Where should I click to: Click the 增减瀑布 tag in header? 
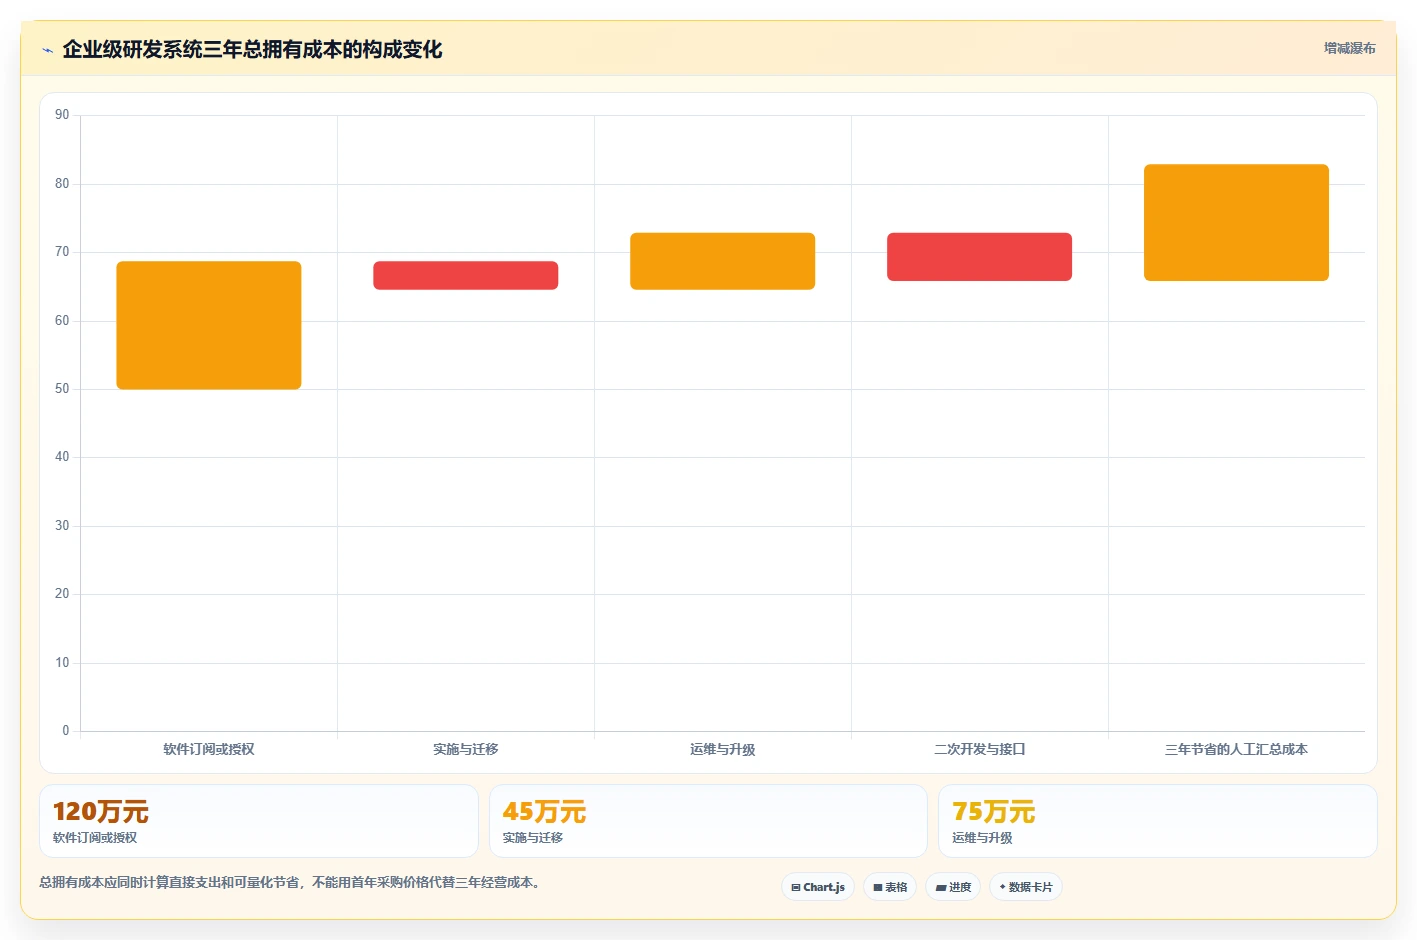point(1349,48)
